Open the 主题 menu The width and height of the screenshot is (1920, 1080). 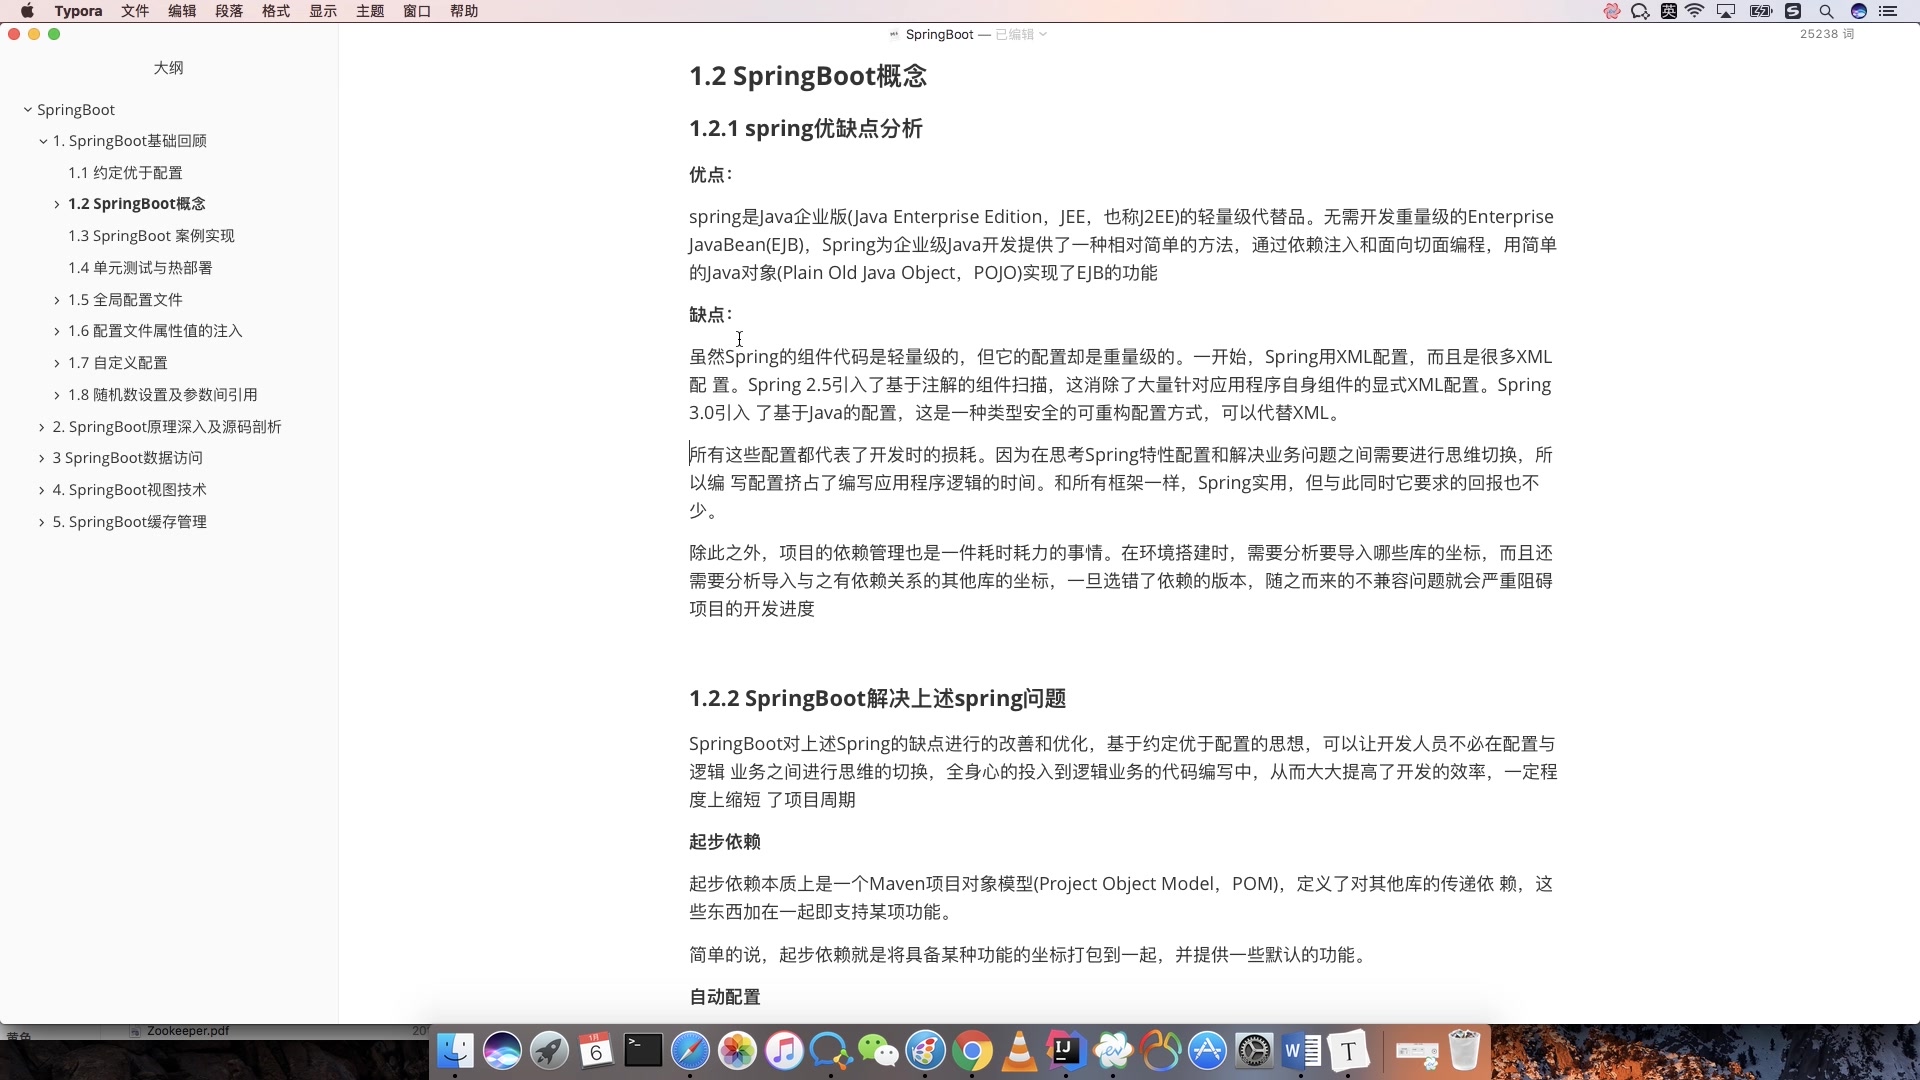click(x=369, y=11)
